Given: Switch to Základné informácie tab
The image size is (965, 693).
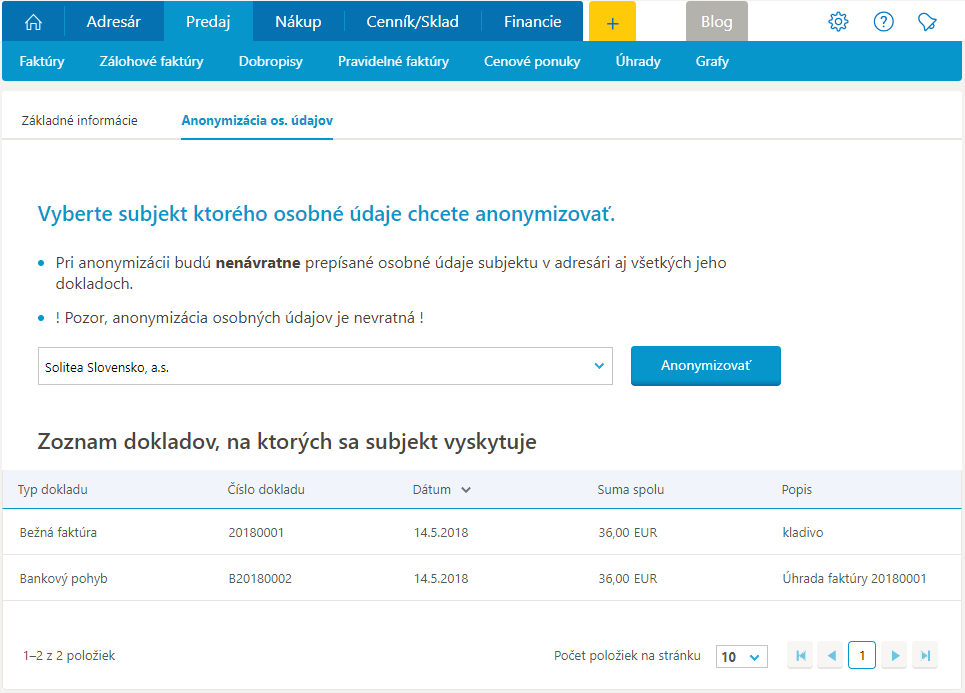Looking at the screenshot, I should (79, 120).
